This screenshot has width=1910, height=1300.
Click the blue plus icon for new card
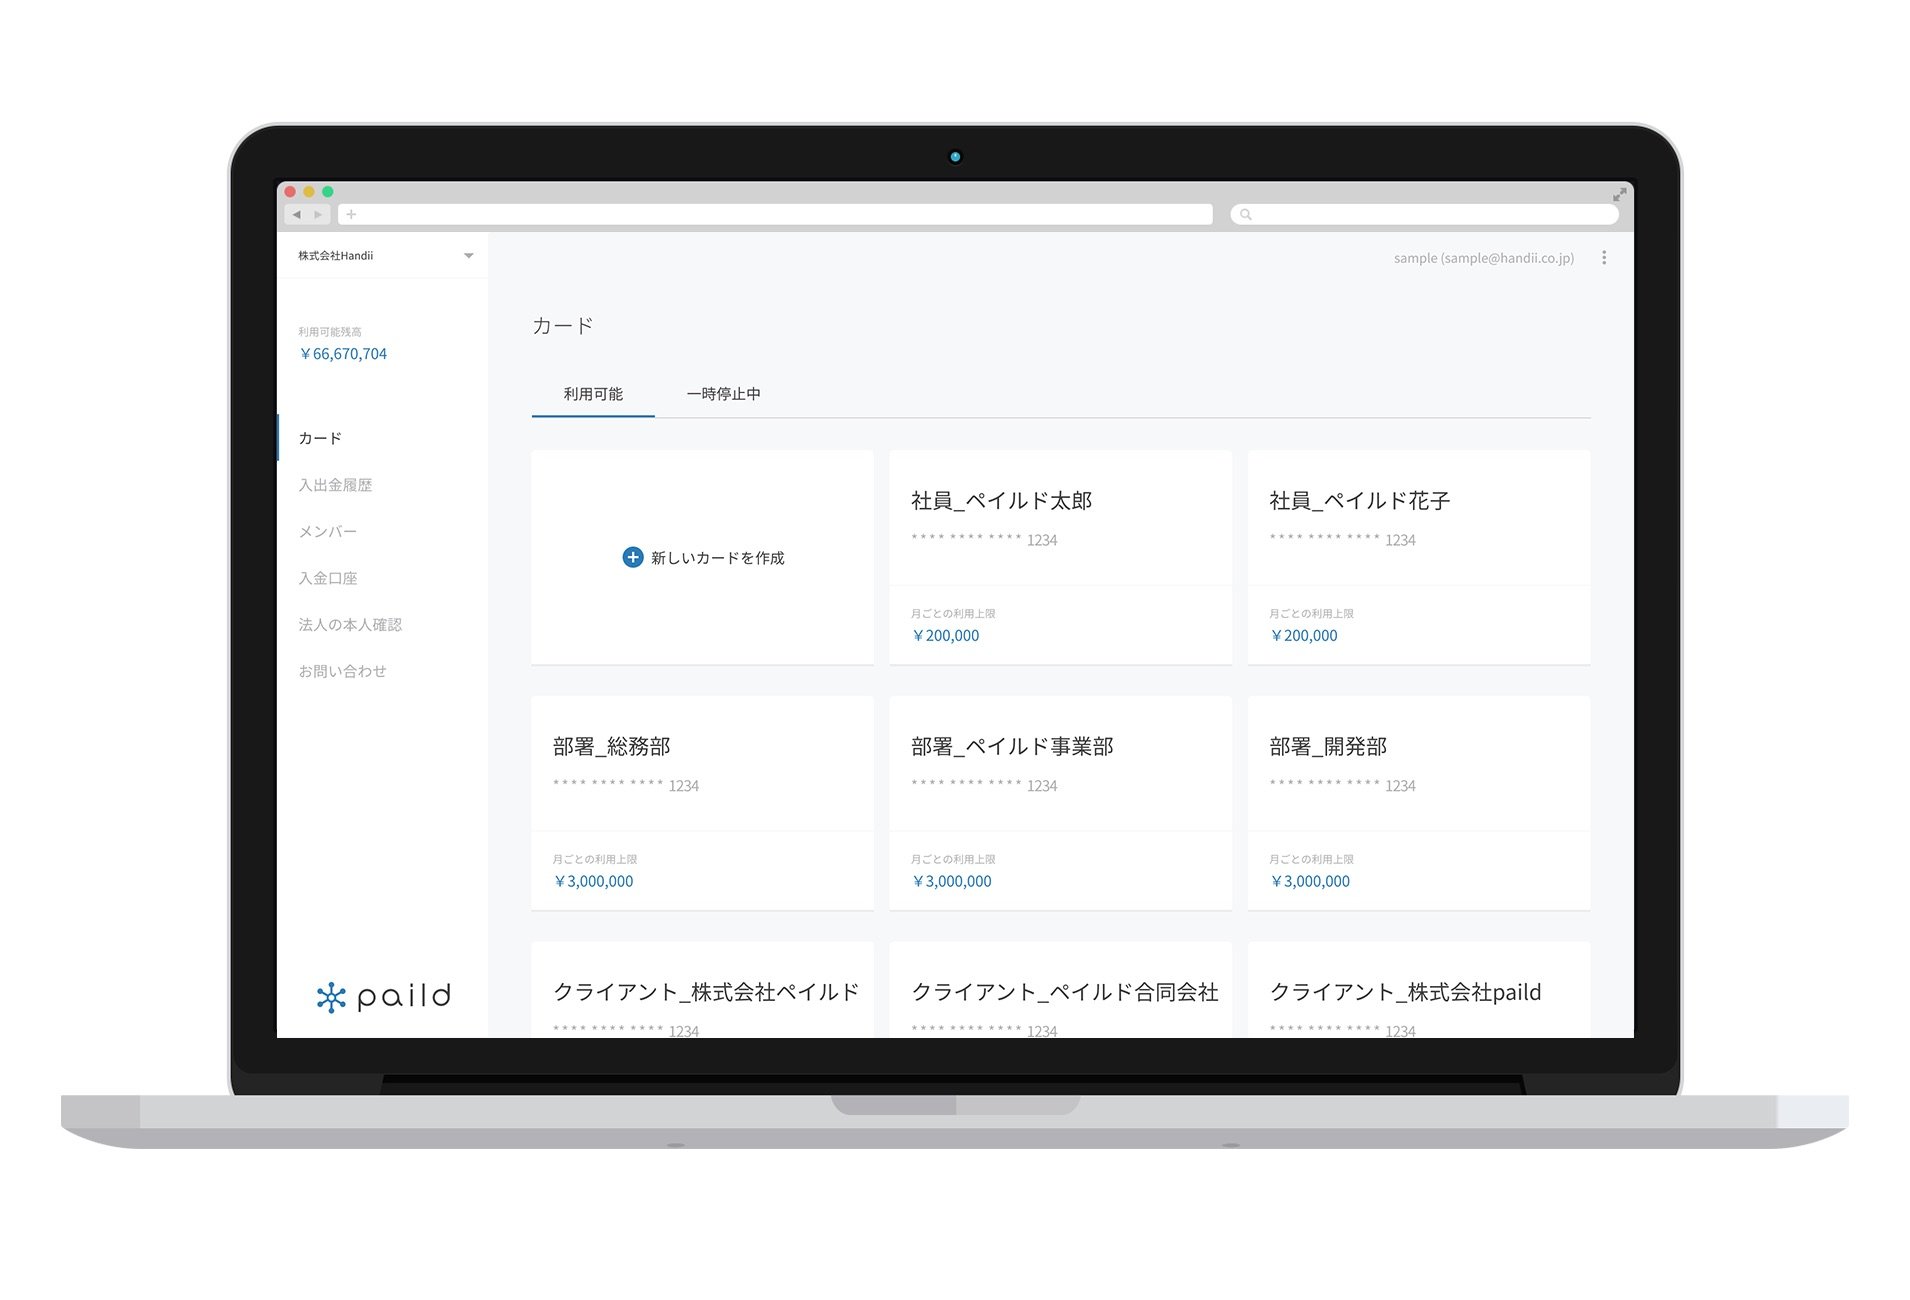[632, 557]
